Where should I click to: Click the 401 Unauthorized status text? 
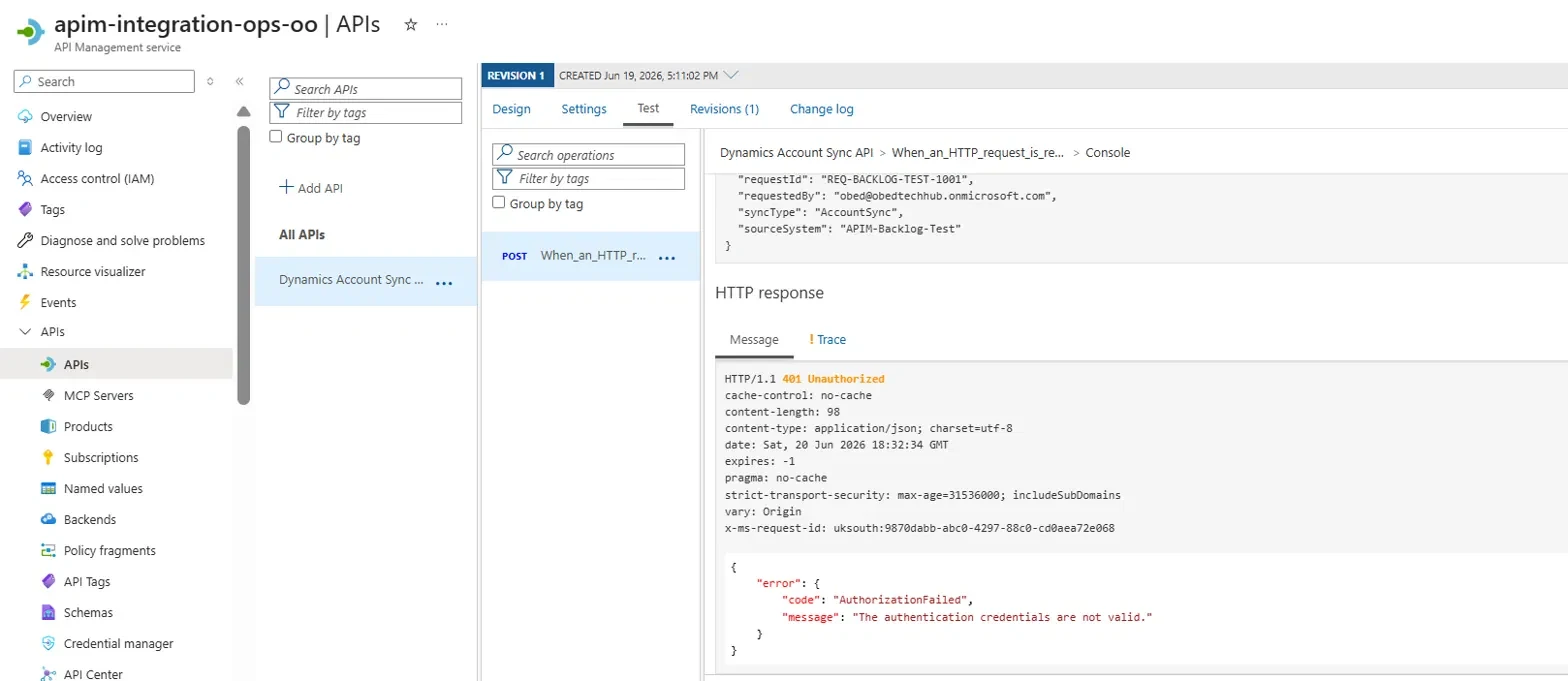coord(833,380)
